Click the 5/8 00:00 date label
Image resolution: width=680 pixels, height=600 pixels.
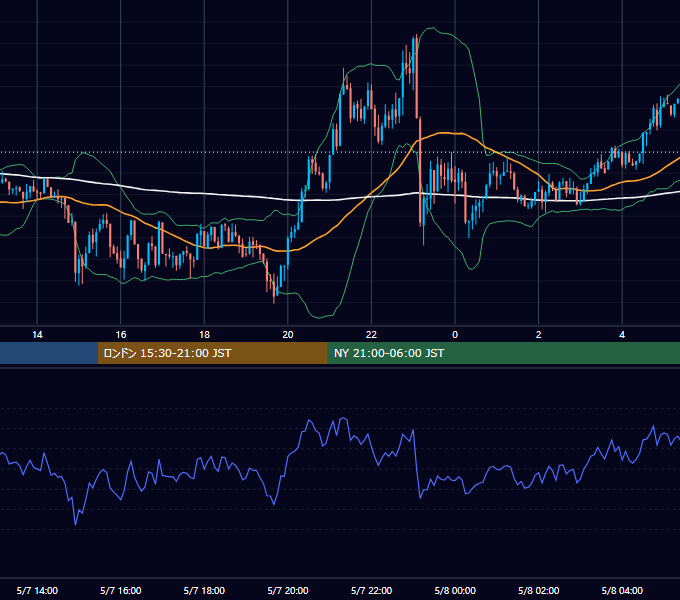[455, 590]
